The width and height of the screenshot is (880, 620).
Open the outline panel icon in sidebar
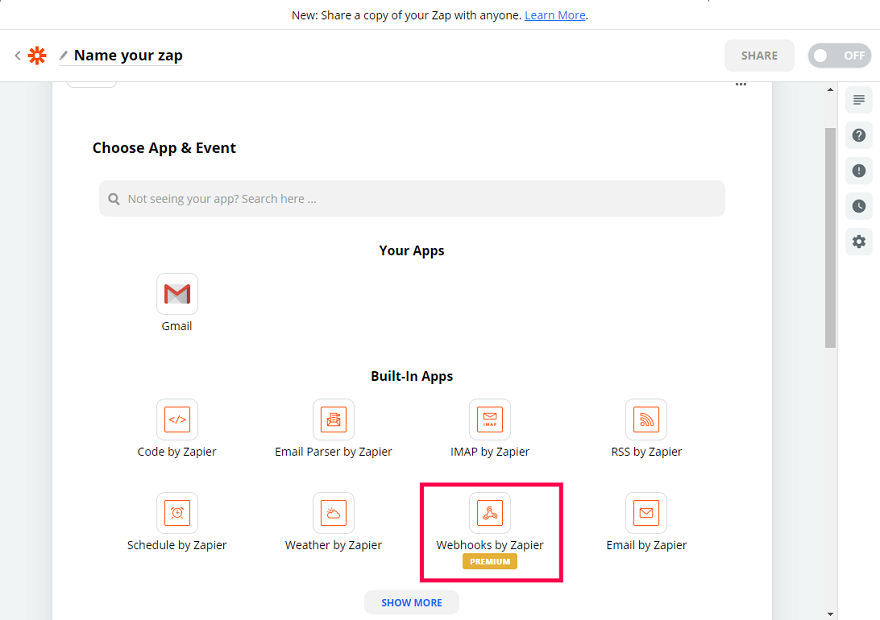coord(859,100)
